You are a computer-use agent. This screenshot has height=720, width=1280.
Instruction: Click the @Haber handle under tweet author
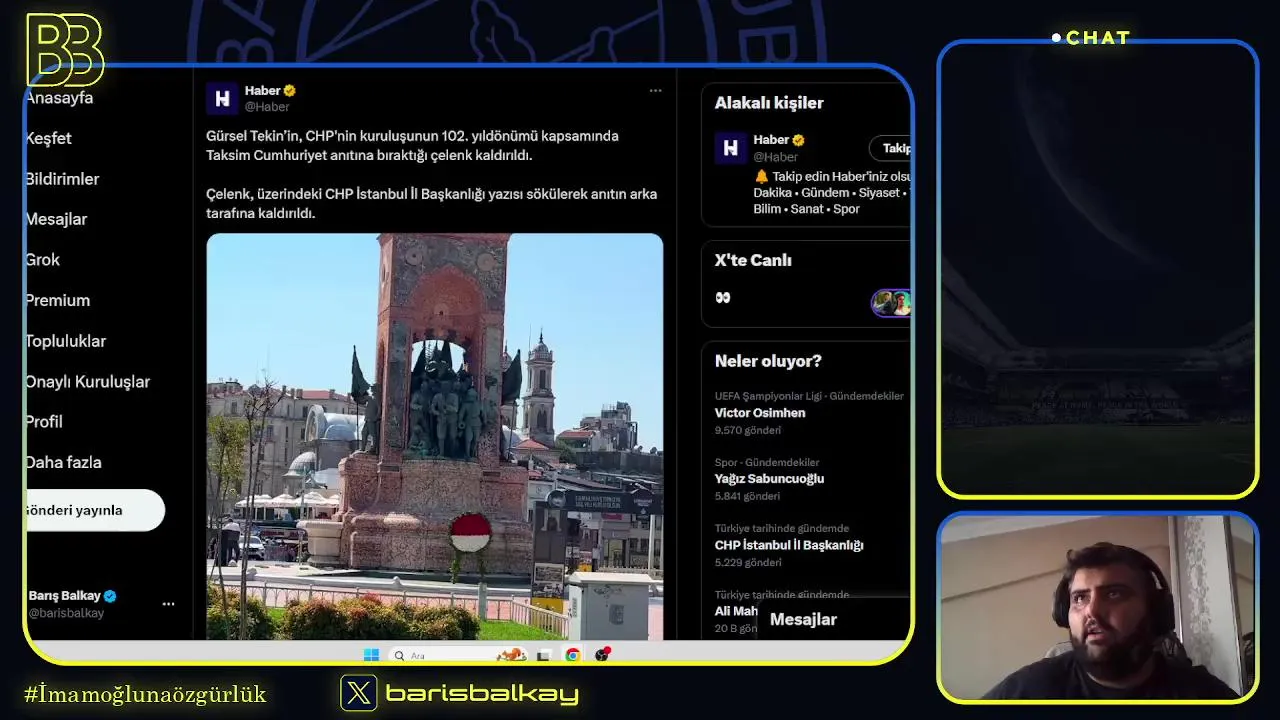click(267, 107)
